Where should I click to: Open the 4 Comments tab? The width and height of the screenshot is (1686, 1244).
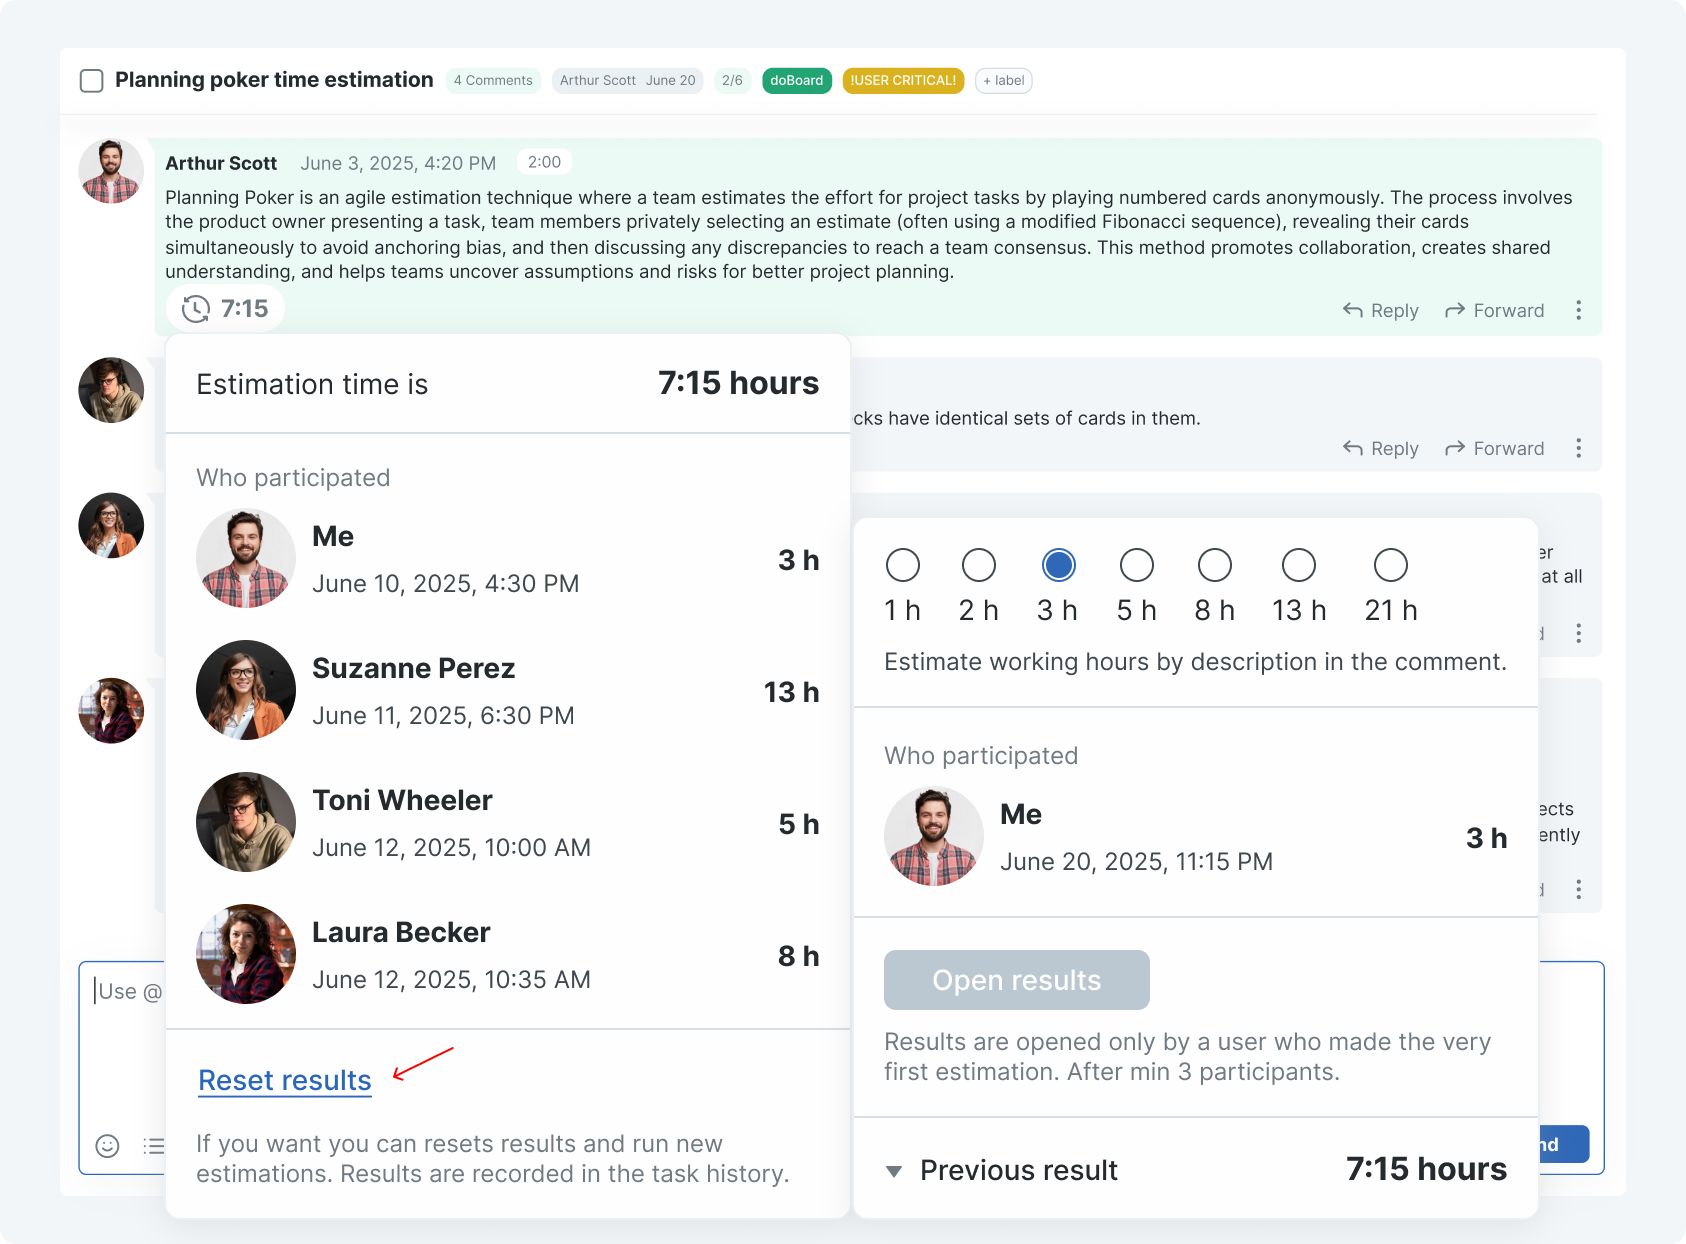[493, 81]
